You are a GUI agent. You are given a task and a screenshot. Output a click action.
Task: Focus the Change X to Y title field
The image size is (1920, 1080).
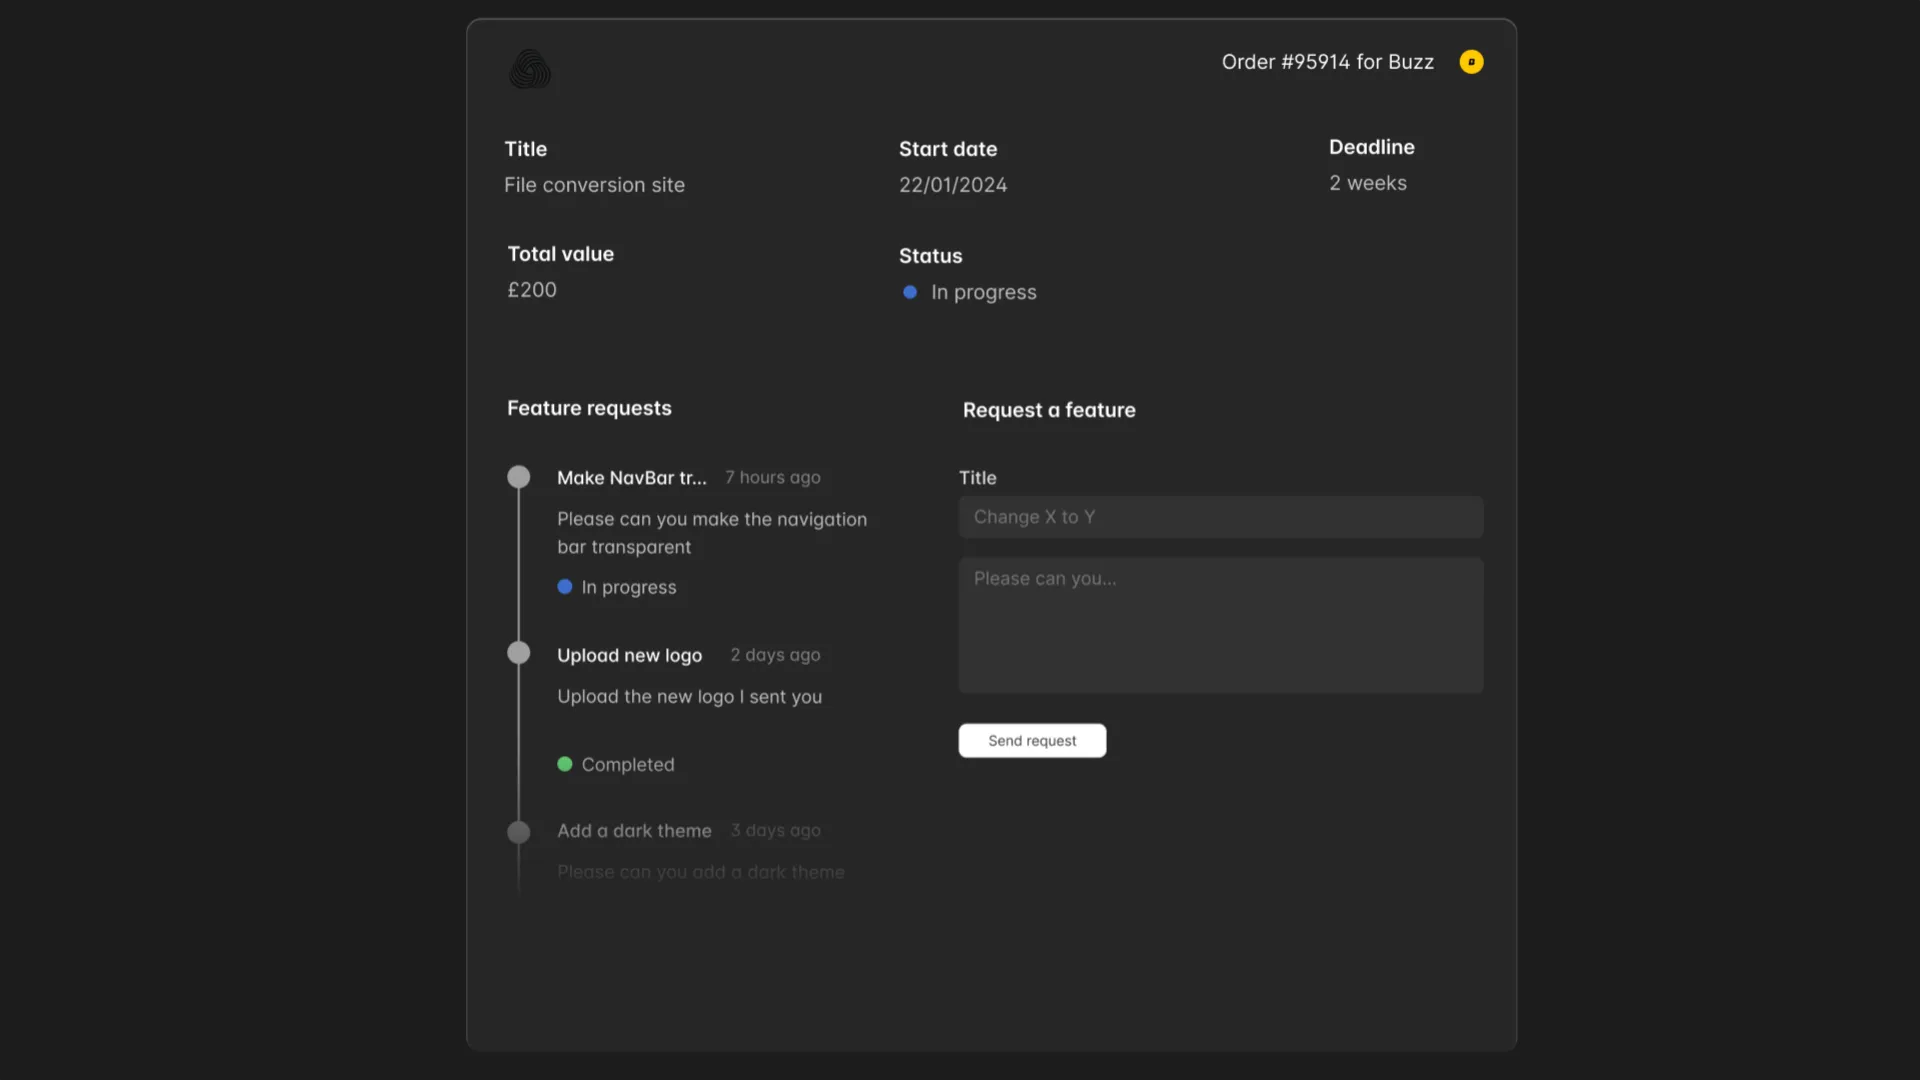1220,517
